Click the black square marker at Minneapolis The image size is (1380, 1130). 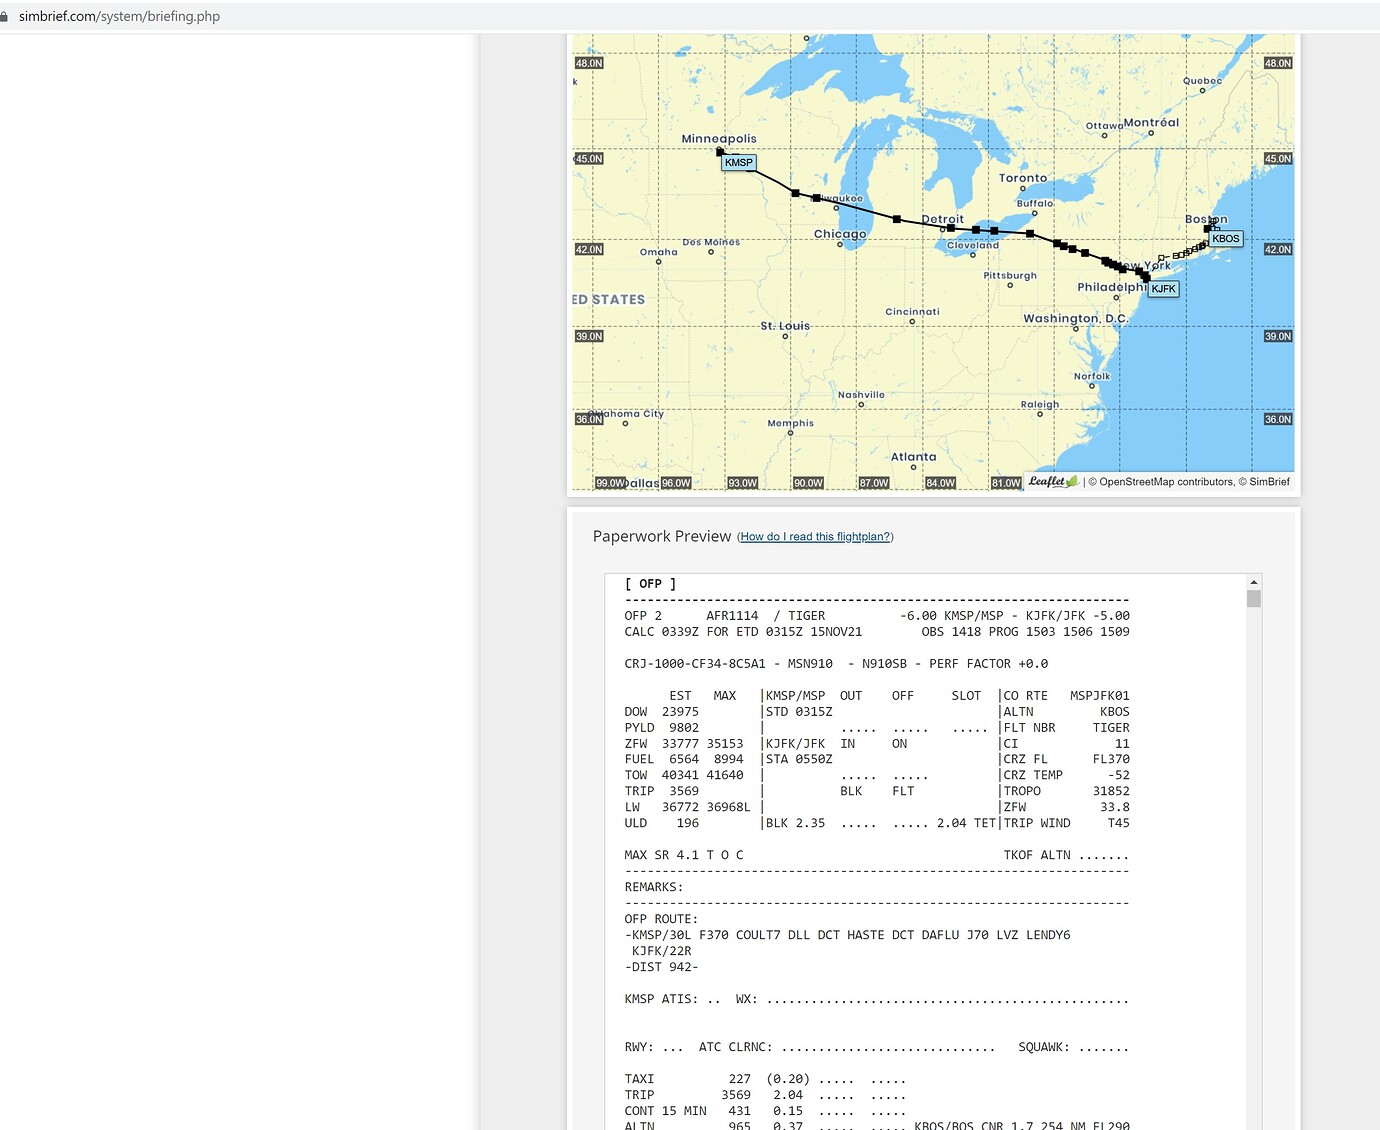pos(720,152)
